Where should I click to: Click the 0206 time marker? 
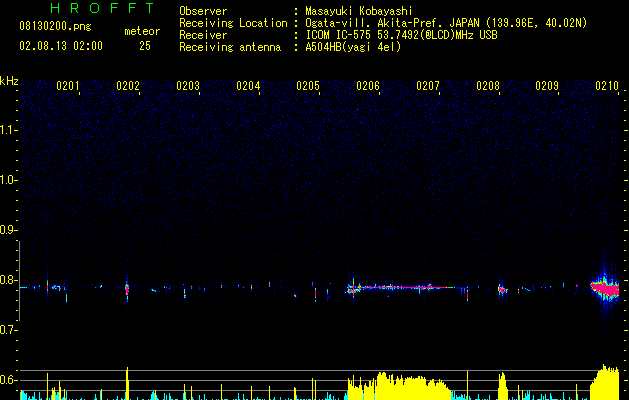[368, 86]
